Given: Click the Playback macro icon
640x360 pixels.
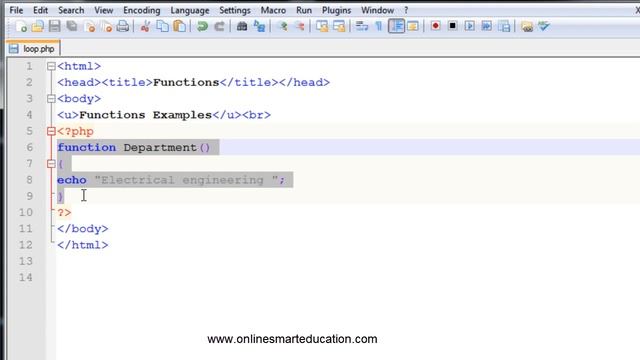Looking at the screenshot, I should [469, 27].
